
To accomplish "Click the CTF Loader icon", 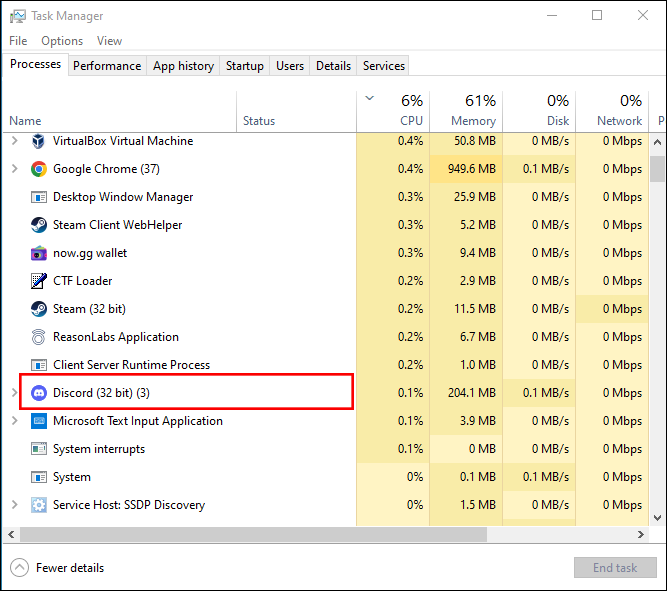I will [39, 281].
